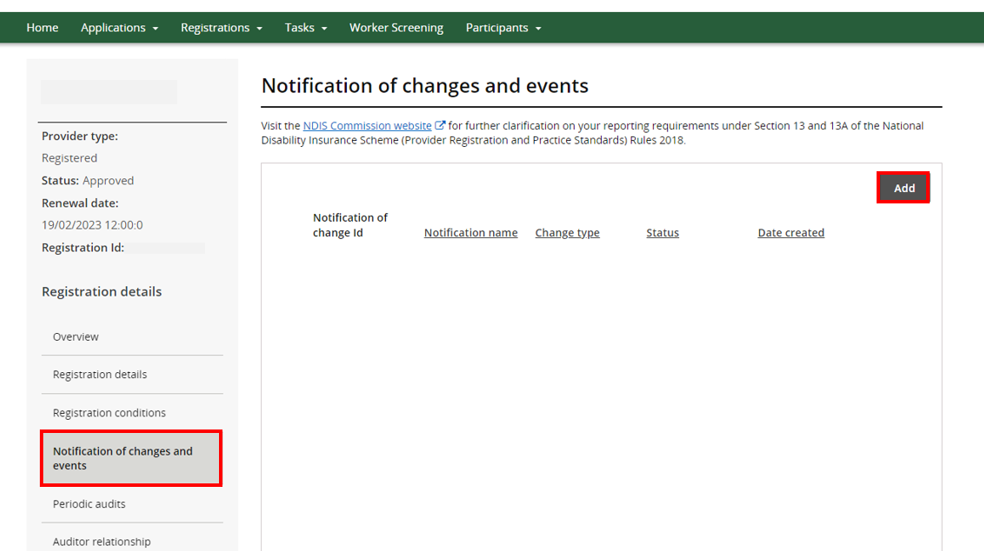Viewport: 984px width, 551px height.
Task: Expand the Registrations dropdown menu
Action: [x=221, y=28]
